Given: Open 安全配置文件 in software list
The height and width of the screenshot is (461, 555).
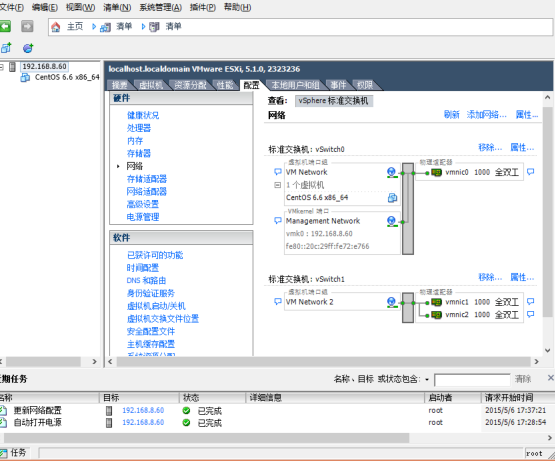Looking at the screenshot, I should pos(151,331).
